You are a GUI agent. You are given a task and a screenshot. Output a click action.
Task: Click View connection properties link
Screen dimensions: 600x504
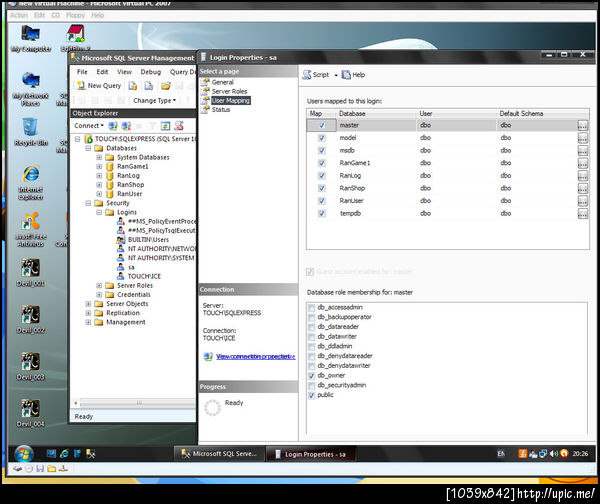pos(256,357)
